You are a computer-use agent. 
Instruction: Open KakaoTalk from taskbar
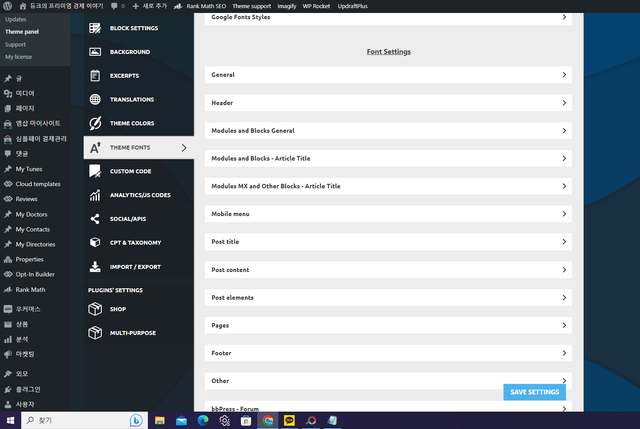coord(289,420)
